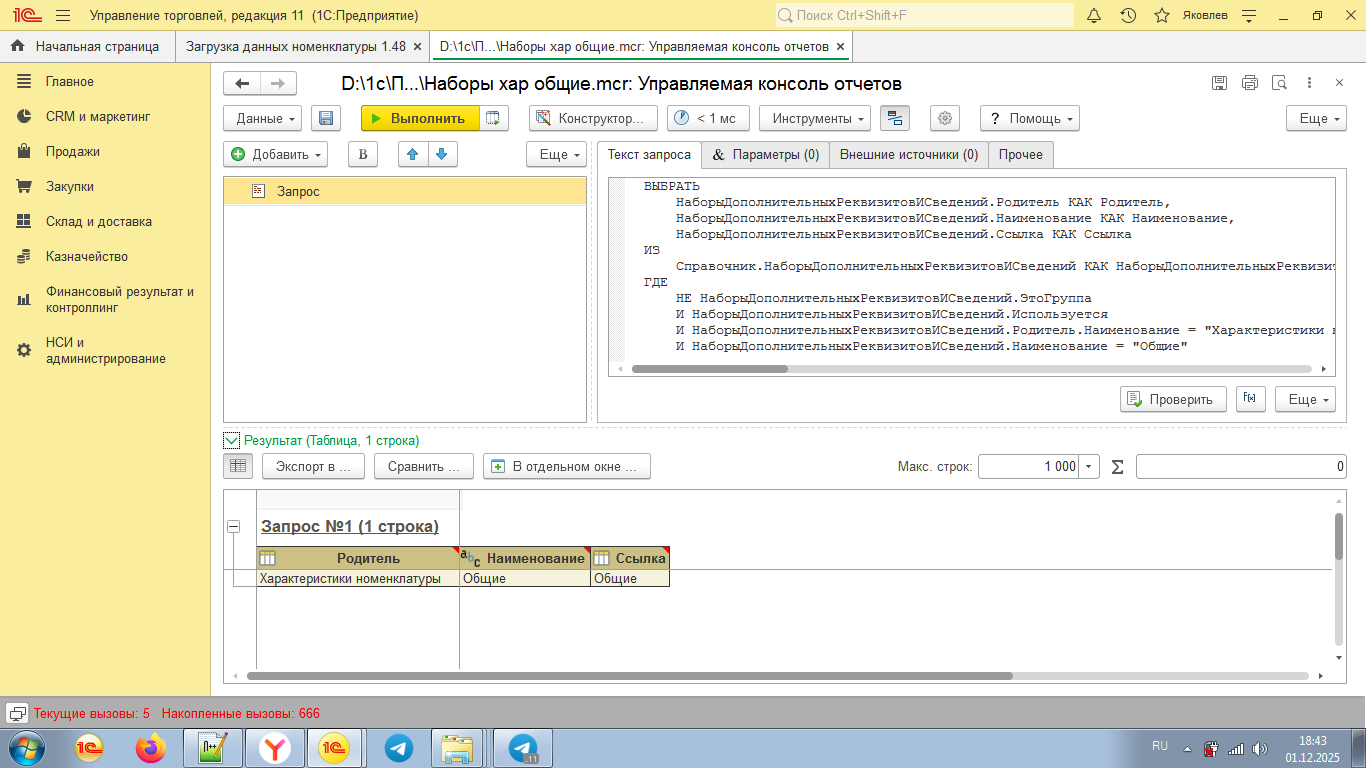Toggle the table view icon in results toolbar

(x=237, y=466)
